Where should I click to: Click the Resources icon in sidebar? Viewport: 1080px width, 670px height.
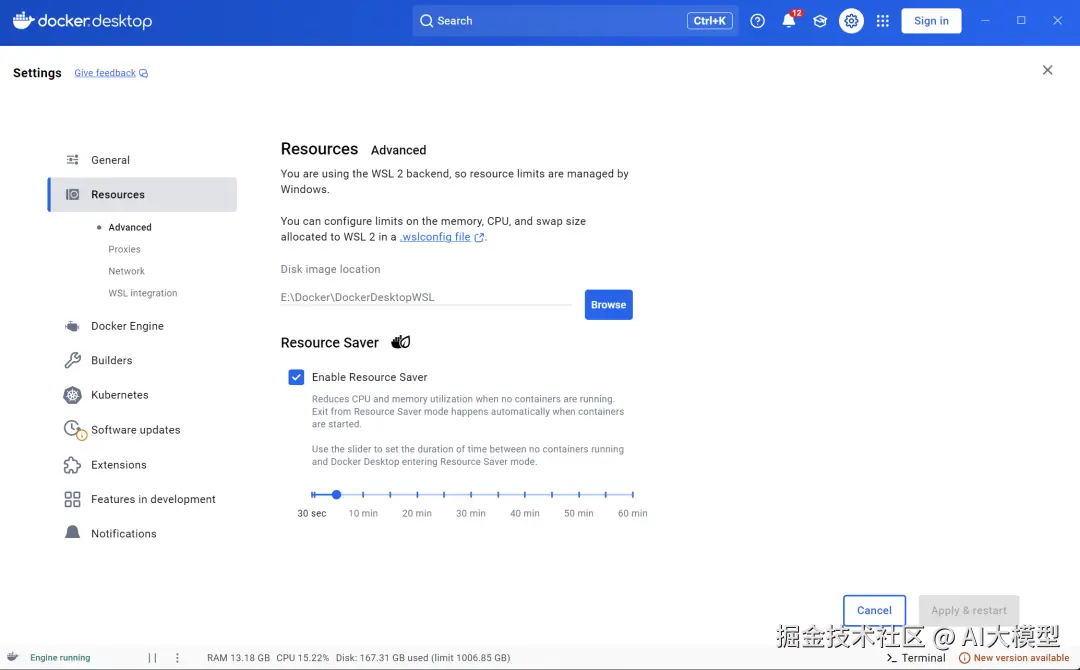point(72,194)
